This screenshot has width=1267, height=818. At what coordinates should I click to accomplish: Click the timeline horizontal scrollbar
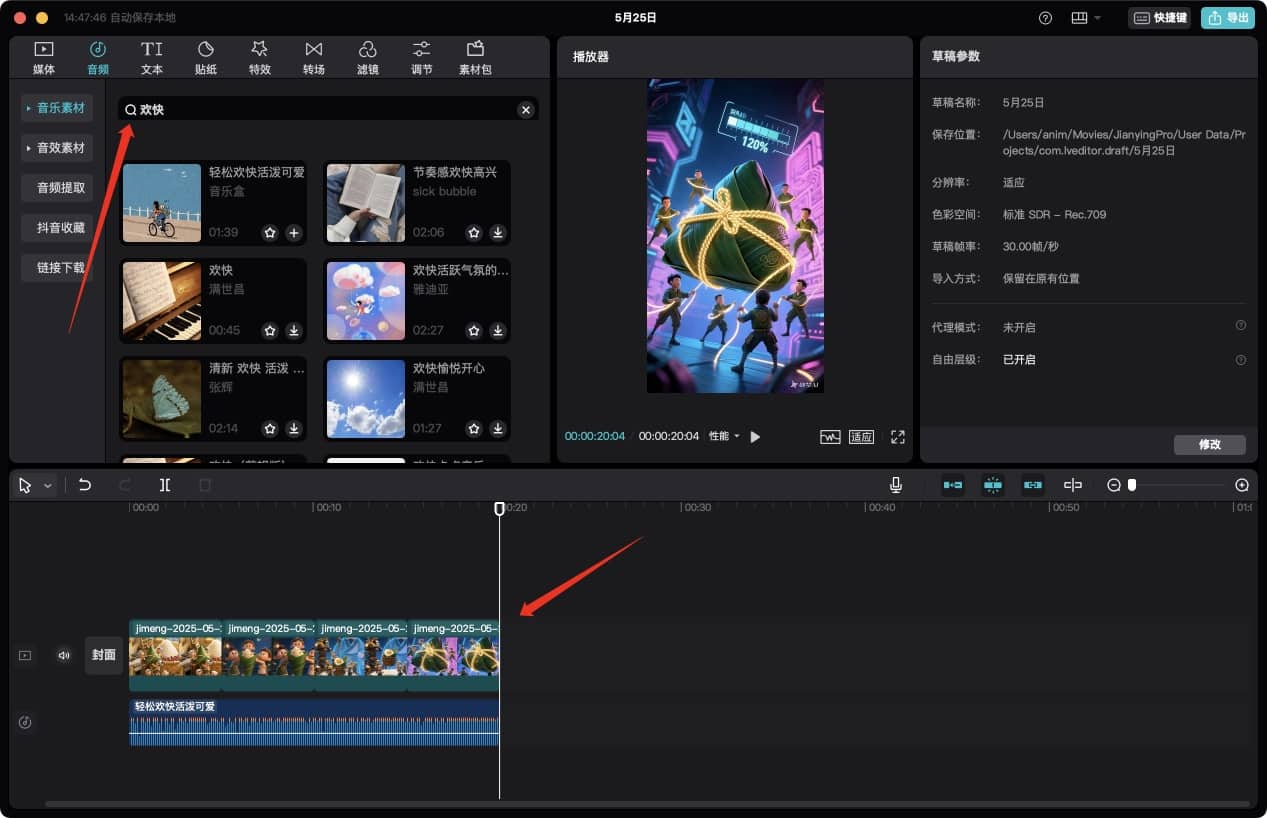[x=648, y=803]
